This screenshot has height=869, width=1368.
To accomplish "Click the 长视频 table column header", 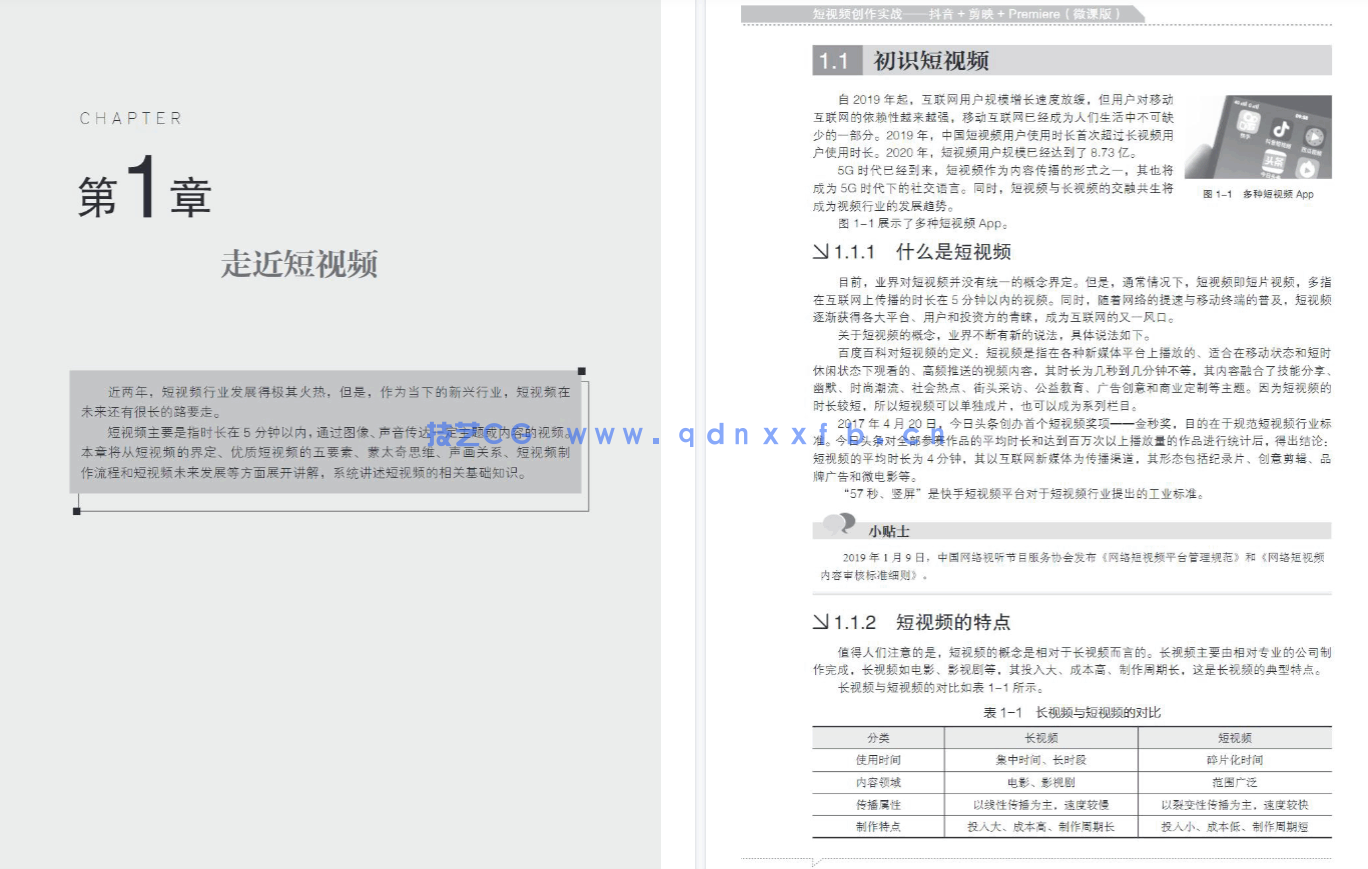I will coord(1041,738).
